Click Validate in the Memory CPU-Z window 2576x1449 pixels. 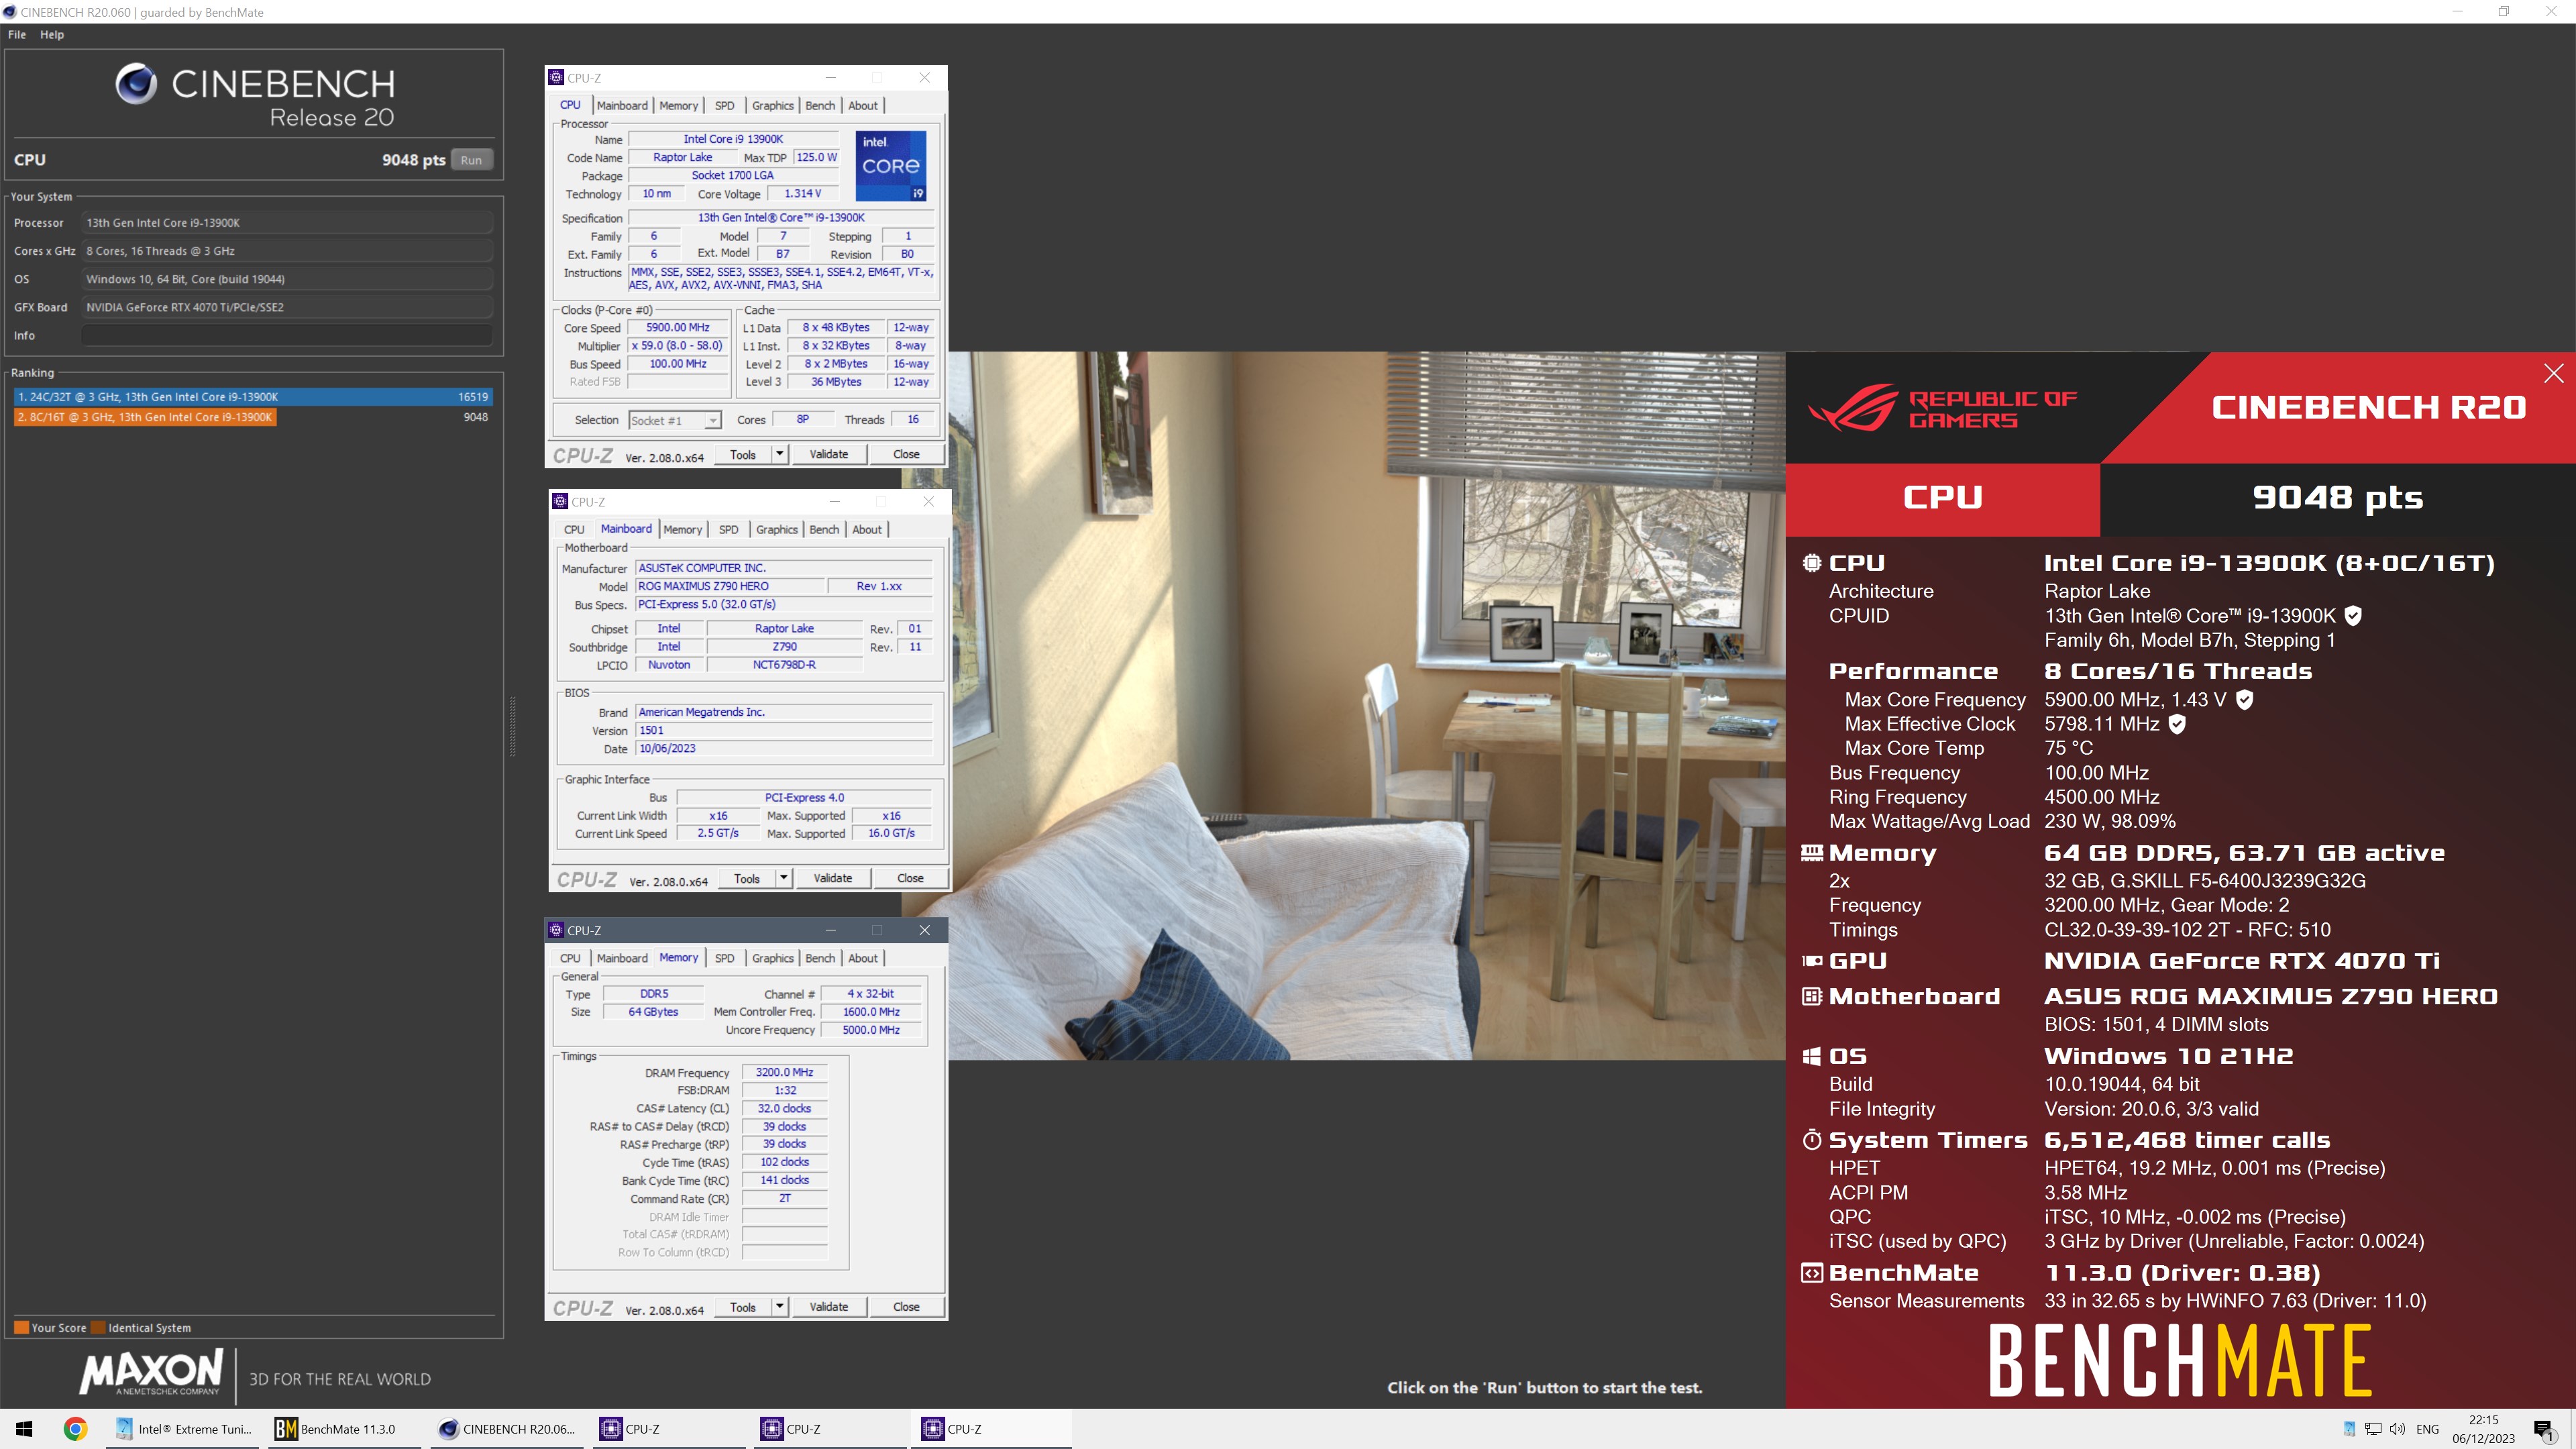click(x=829, y=1307)
